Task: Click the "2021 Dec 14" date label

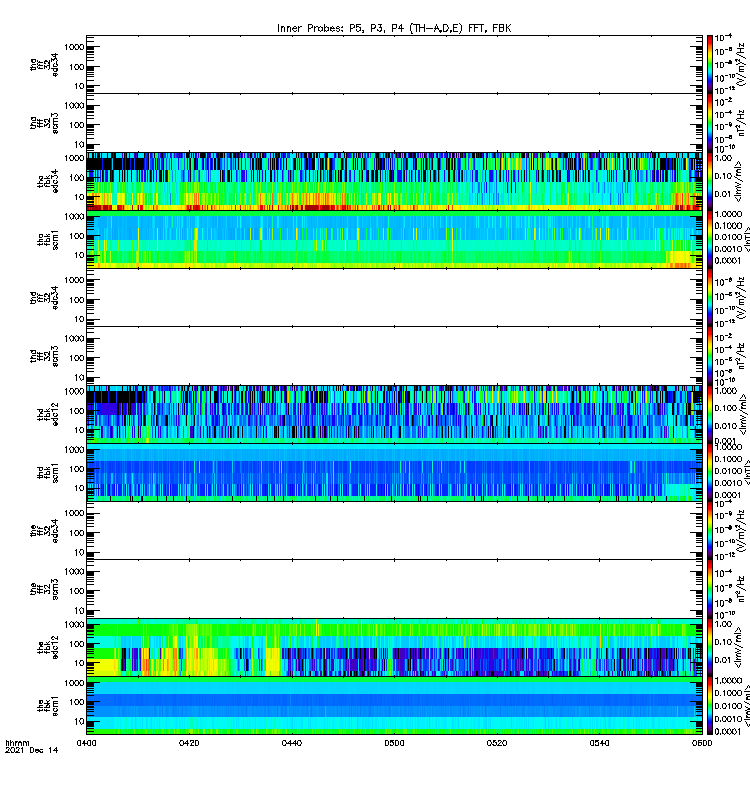Action: point(32,751)
